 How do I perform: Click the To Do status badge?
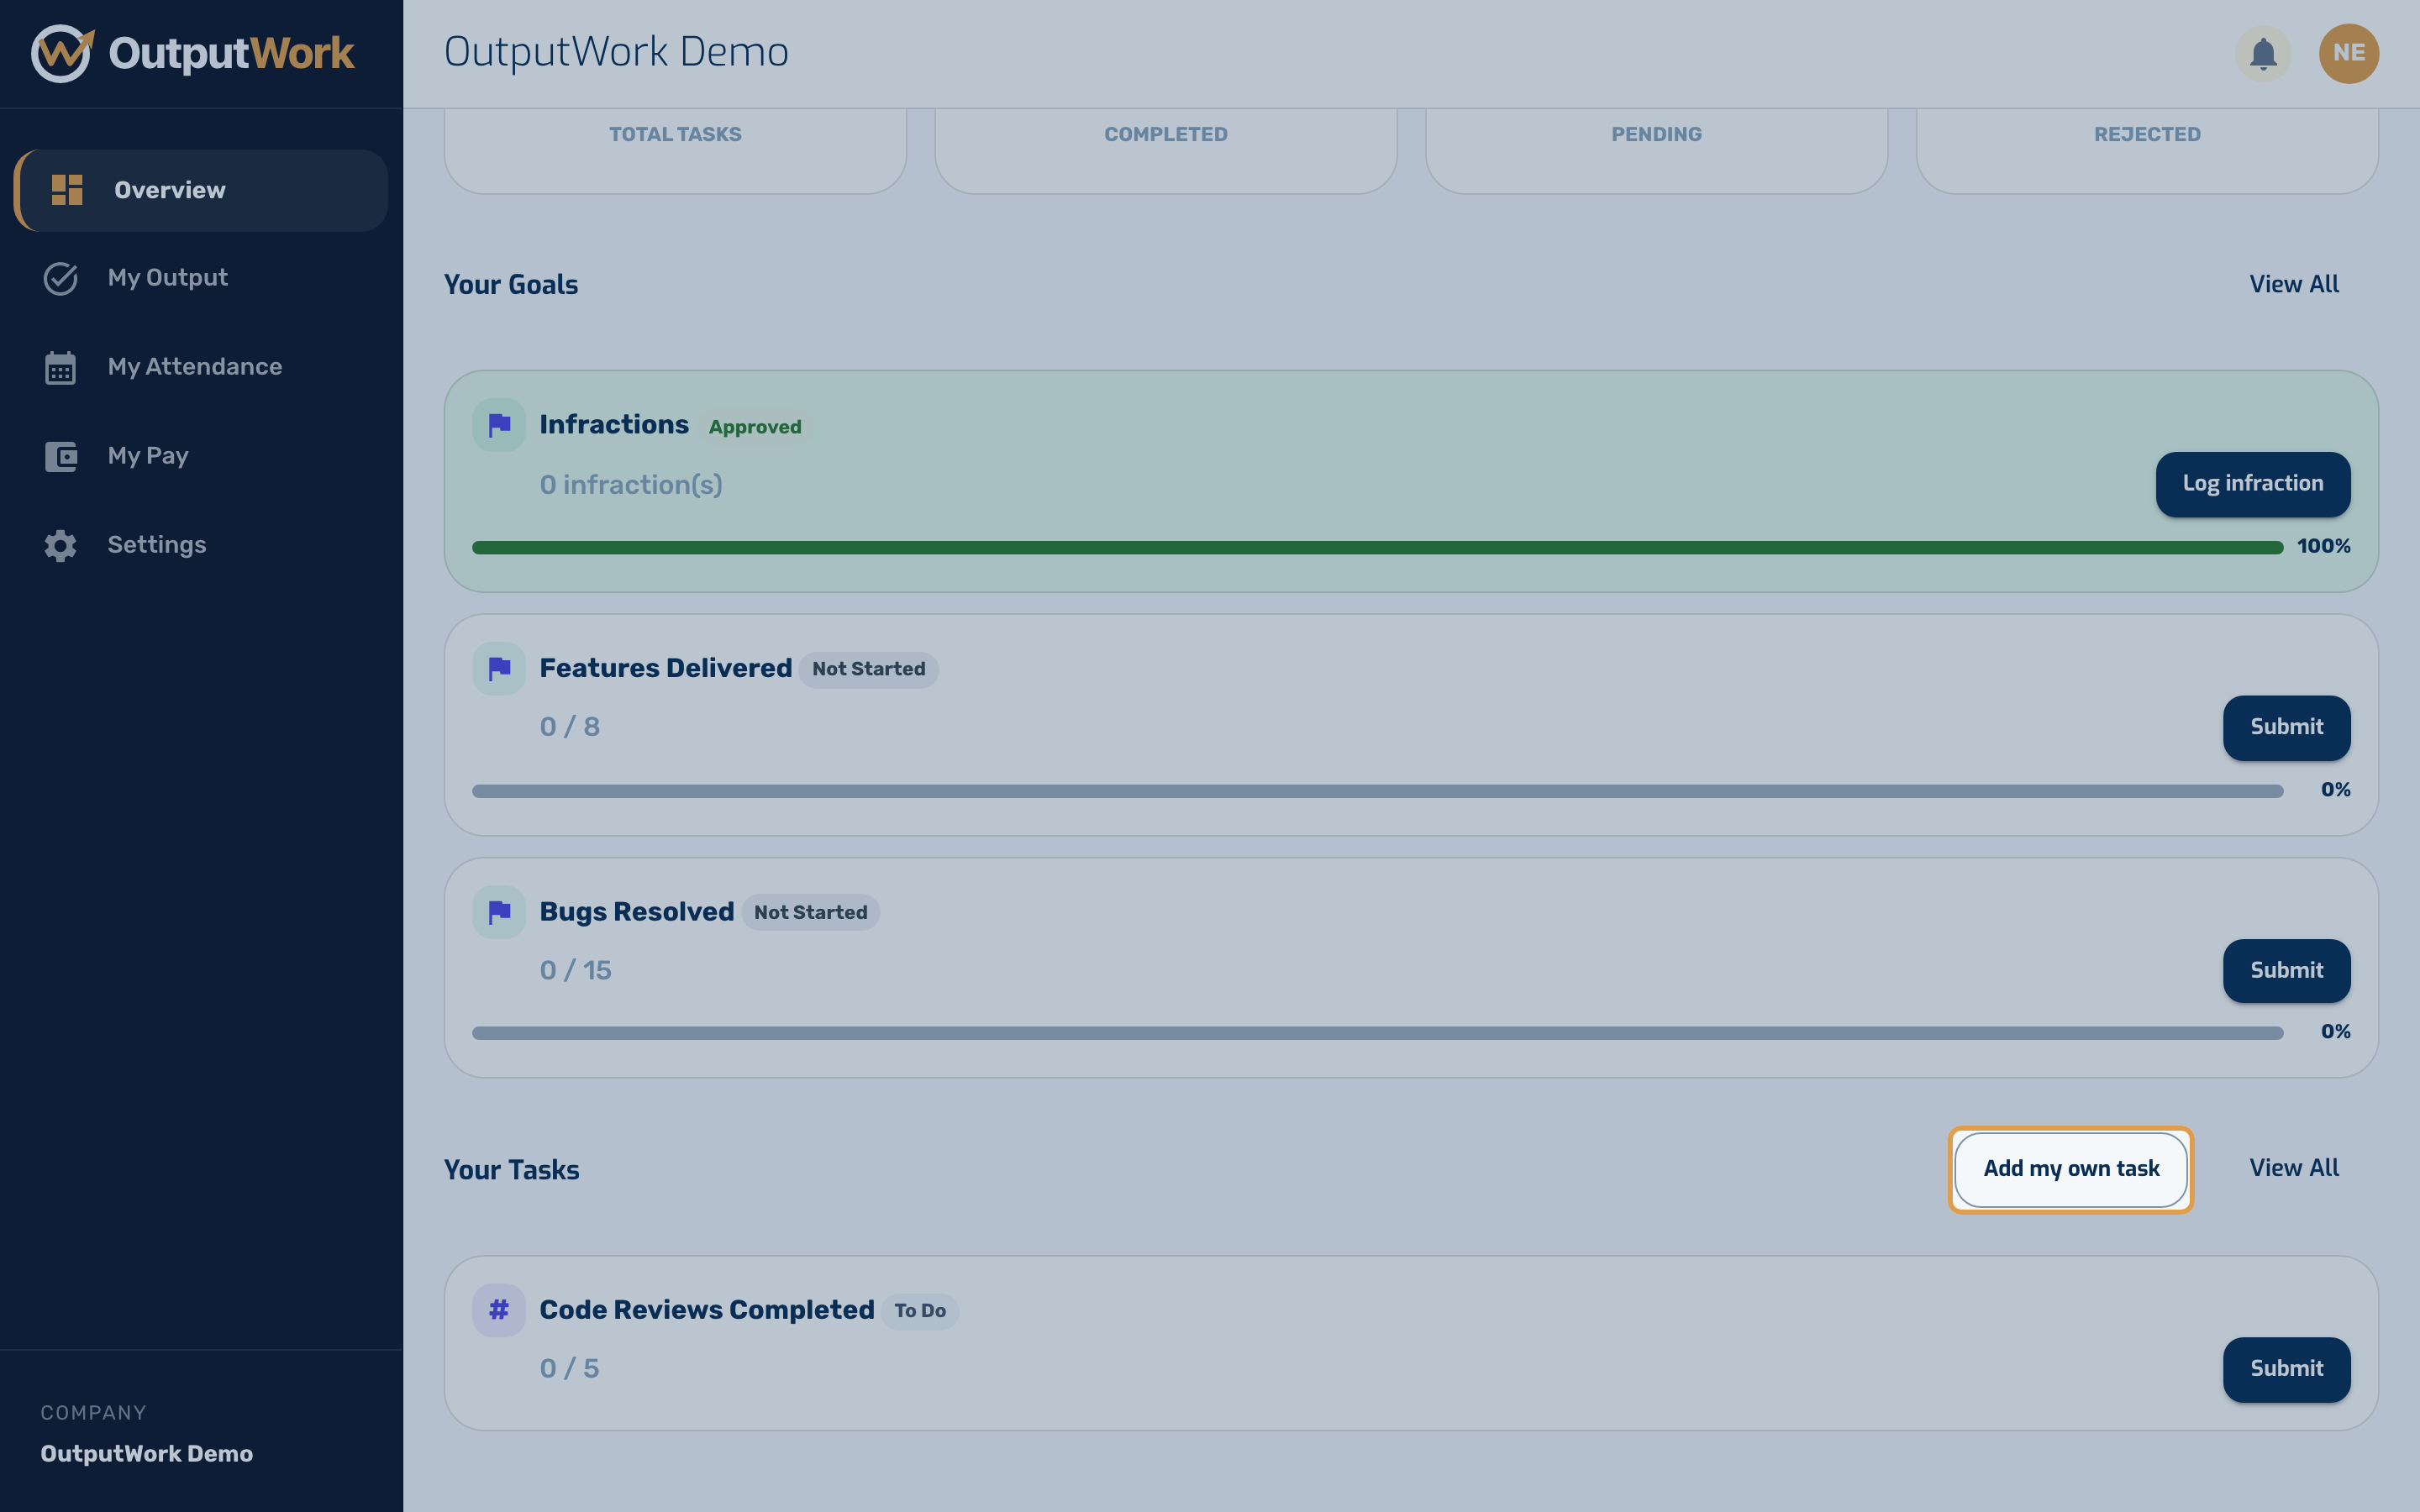[919, 1311]
